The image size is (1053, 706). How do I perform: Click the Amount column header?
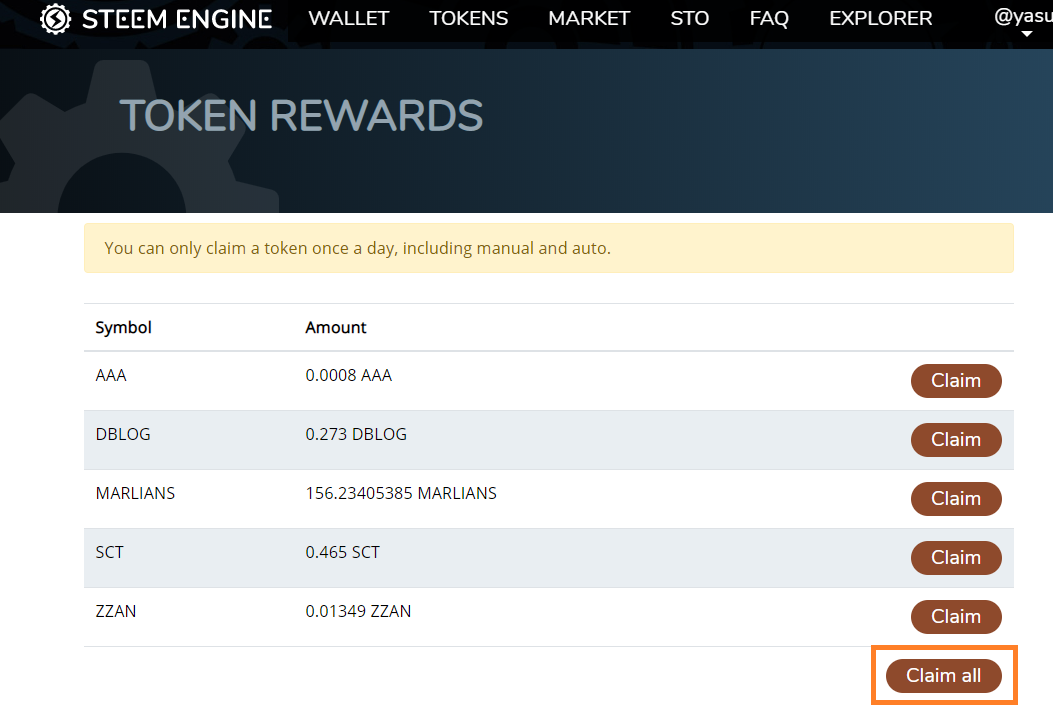coord(335,327)
